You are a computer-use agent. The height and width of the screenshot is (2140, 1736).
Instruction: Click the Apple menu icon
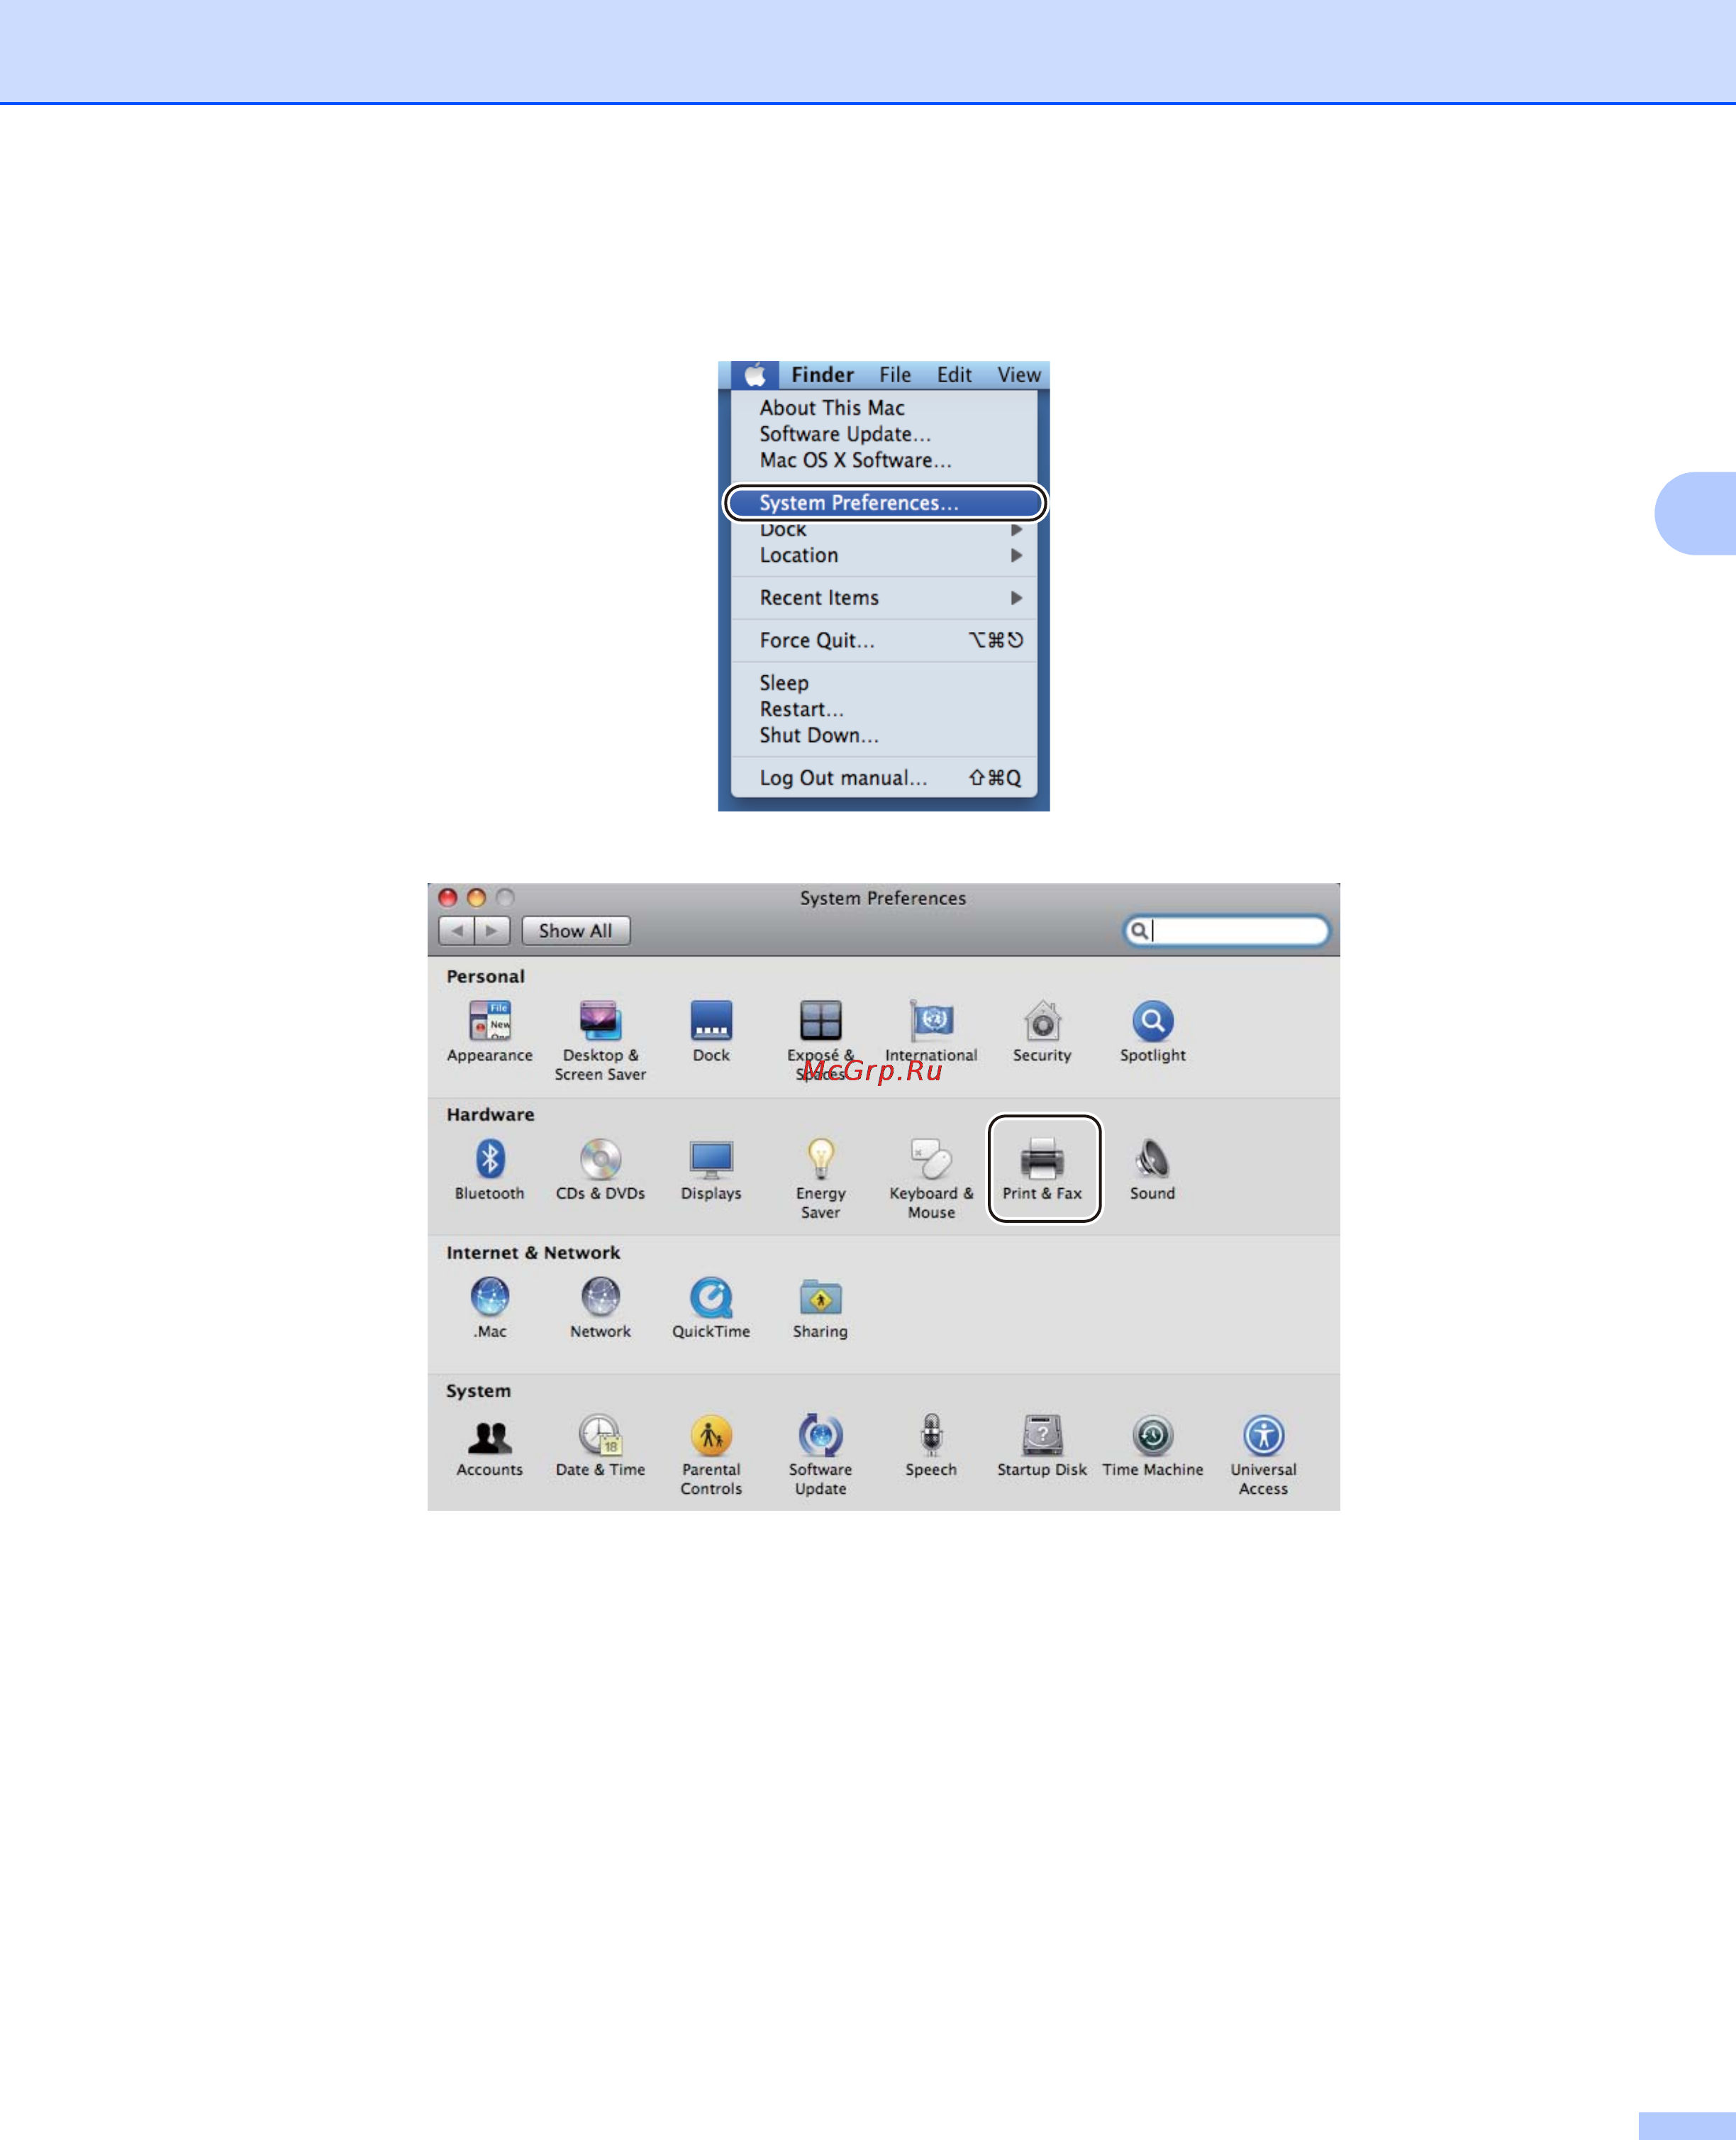755,375
